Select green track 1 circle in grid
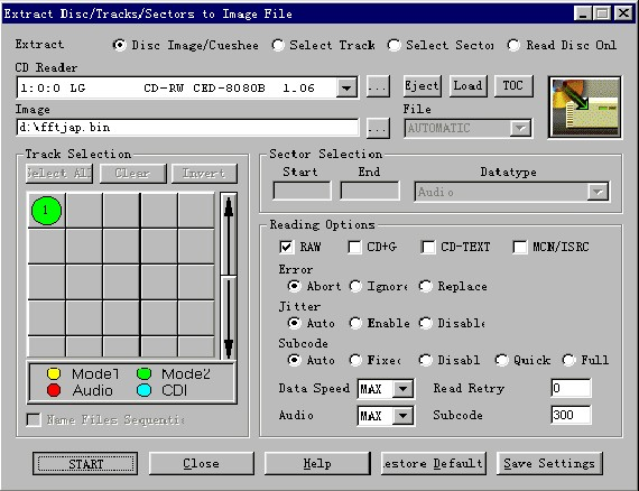This screenshot has height=491, width=639. [46, 210]
